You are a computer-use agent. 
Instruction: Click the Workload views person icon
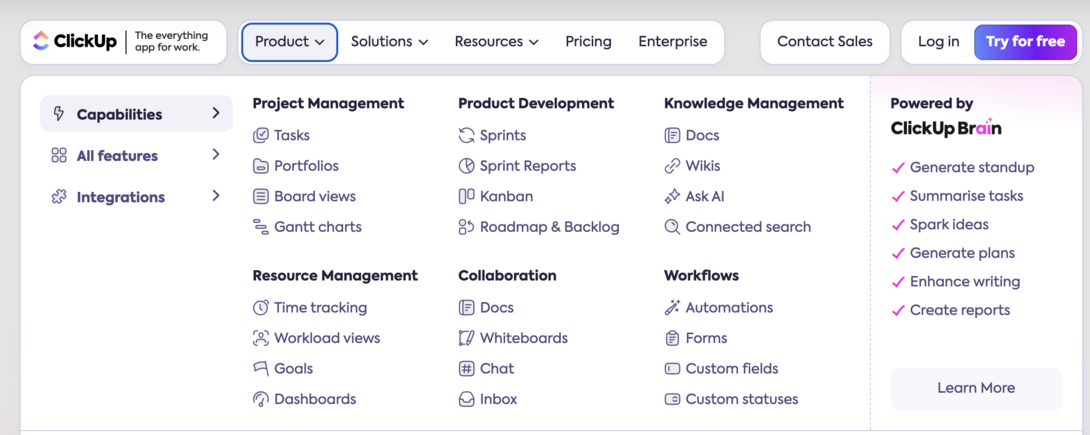pos(261,338)
